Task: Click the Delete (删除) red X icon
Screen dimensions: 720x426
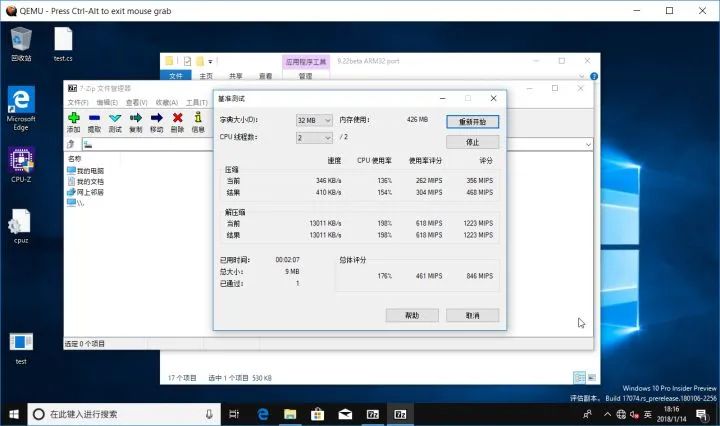Action: (177, 123)
